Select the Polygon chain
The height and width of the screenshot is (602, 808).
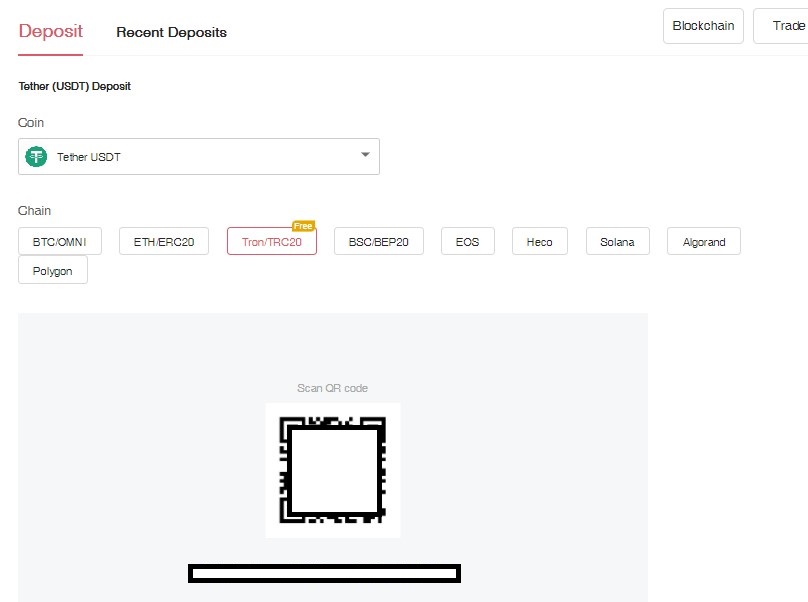point(53,270)
